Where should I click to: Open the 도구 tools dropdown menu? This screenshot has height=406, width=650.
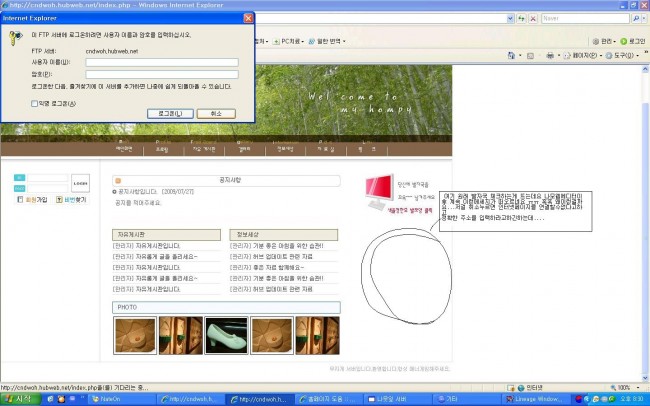[626, 55]
